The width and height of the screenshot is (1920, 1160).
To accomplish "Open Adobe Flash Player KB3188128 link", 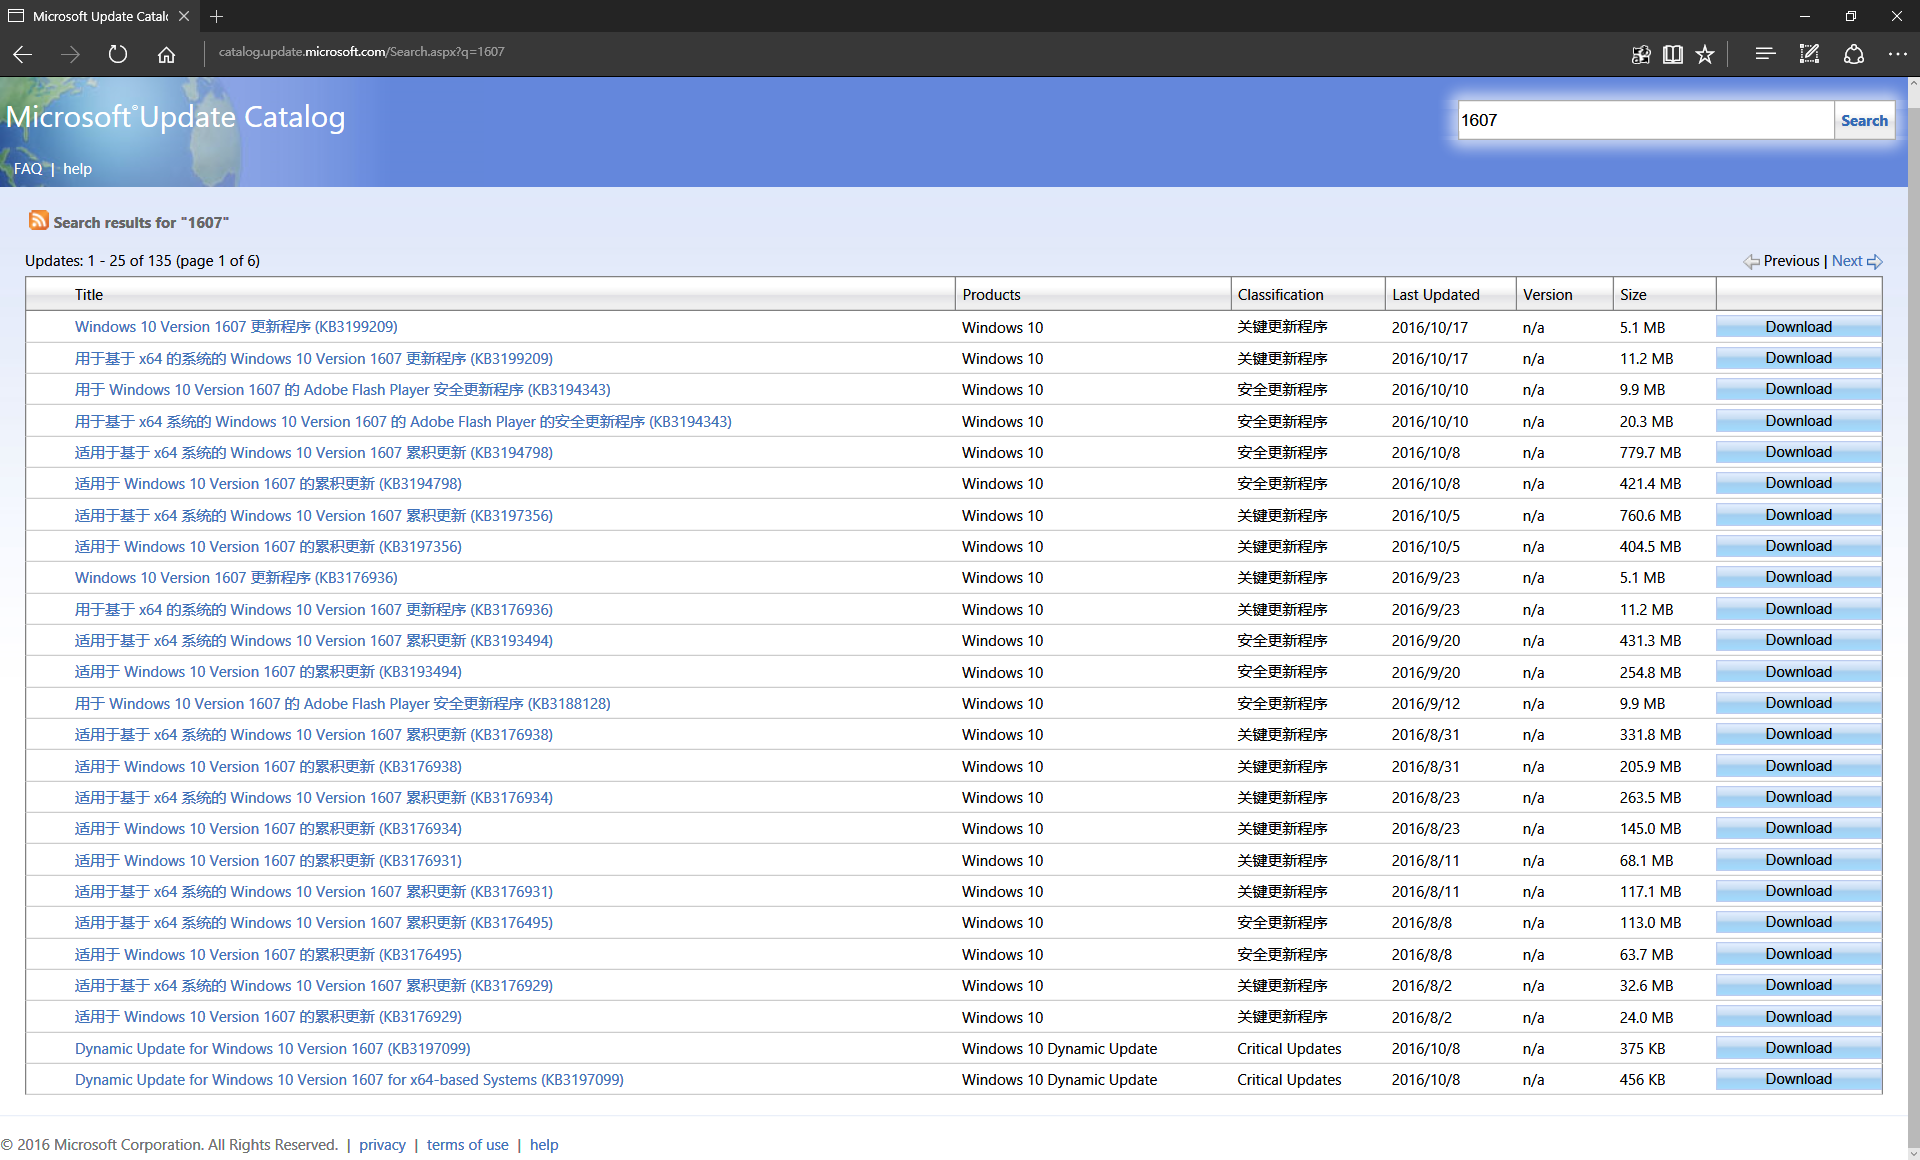I will coord(342,704).
